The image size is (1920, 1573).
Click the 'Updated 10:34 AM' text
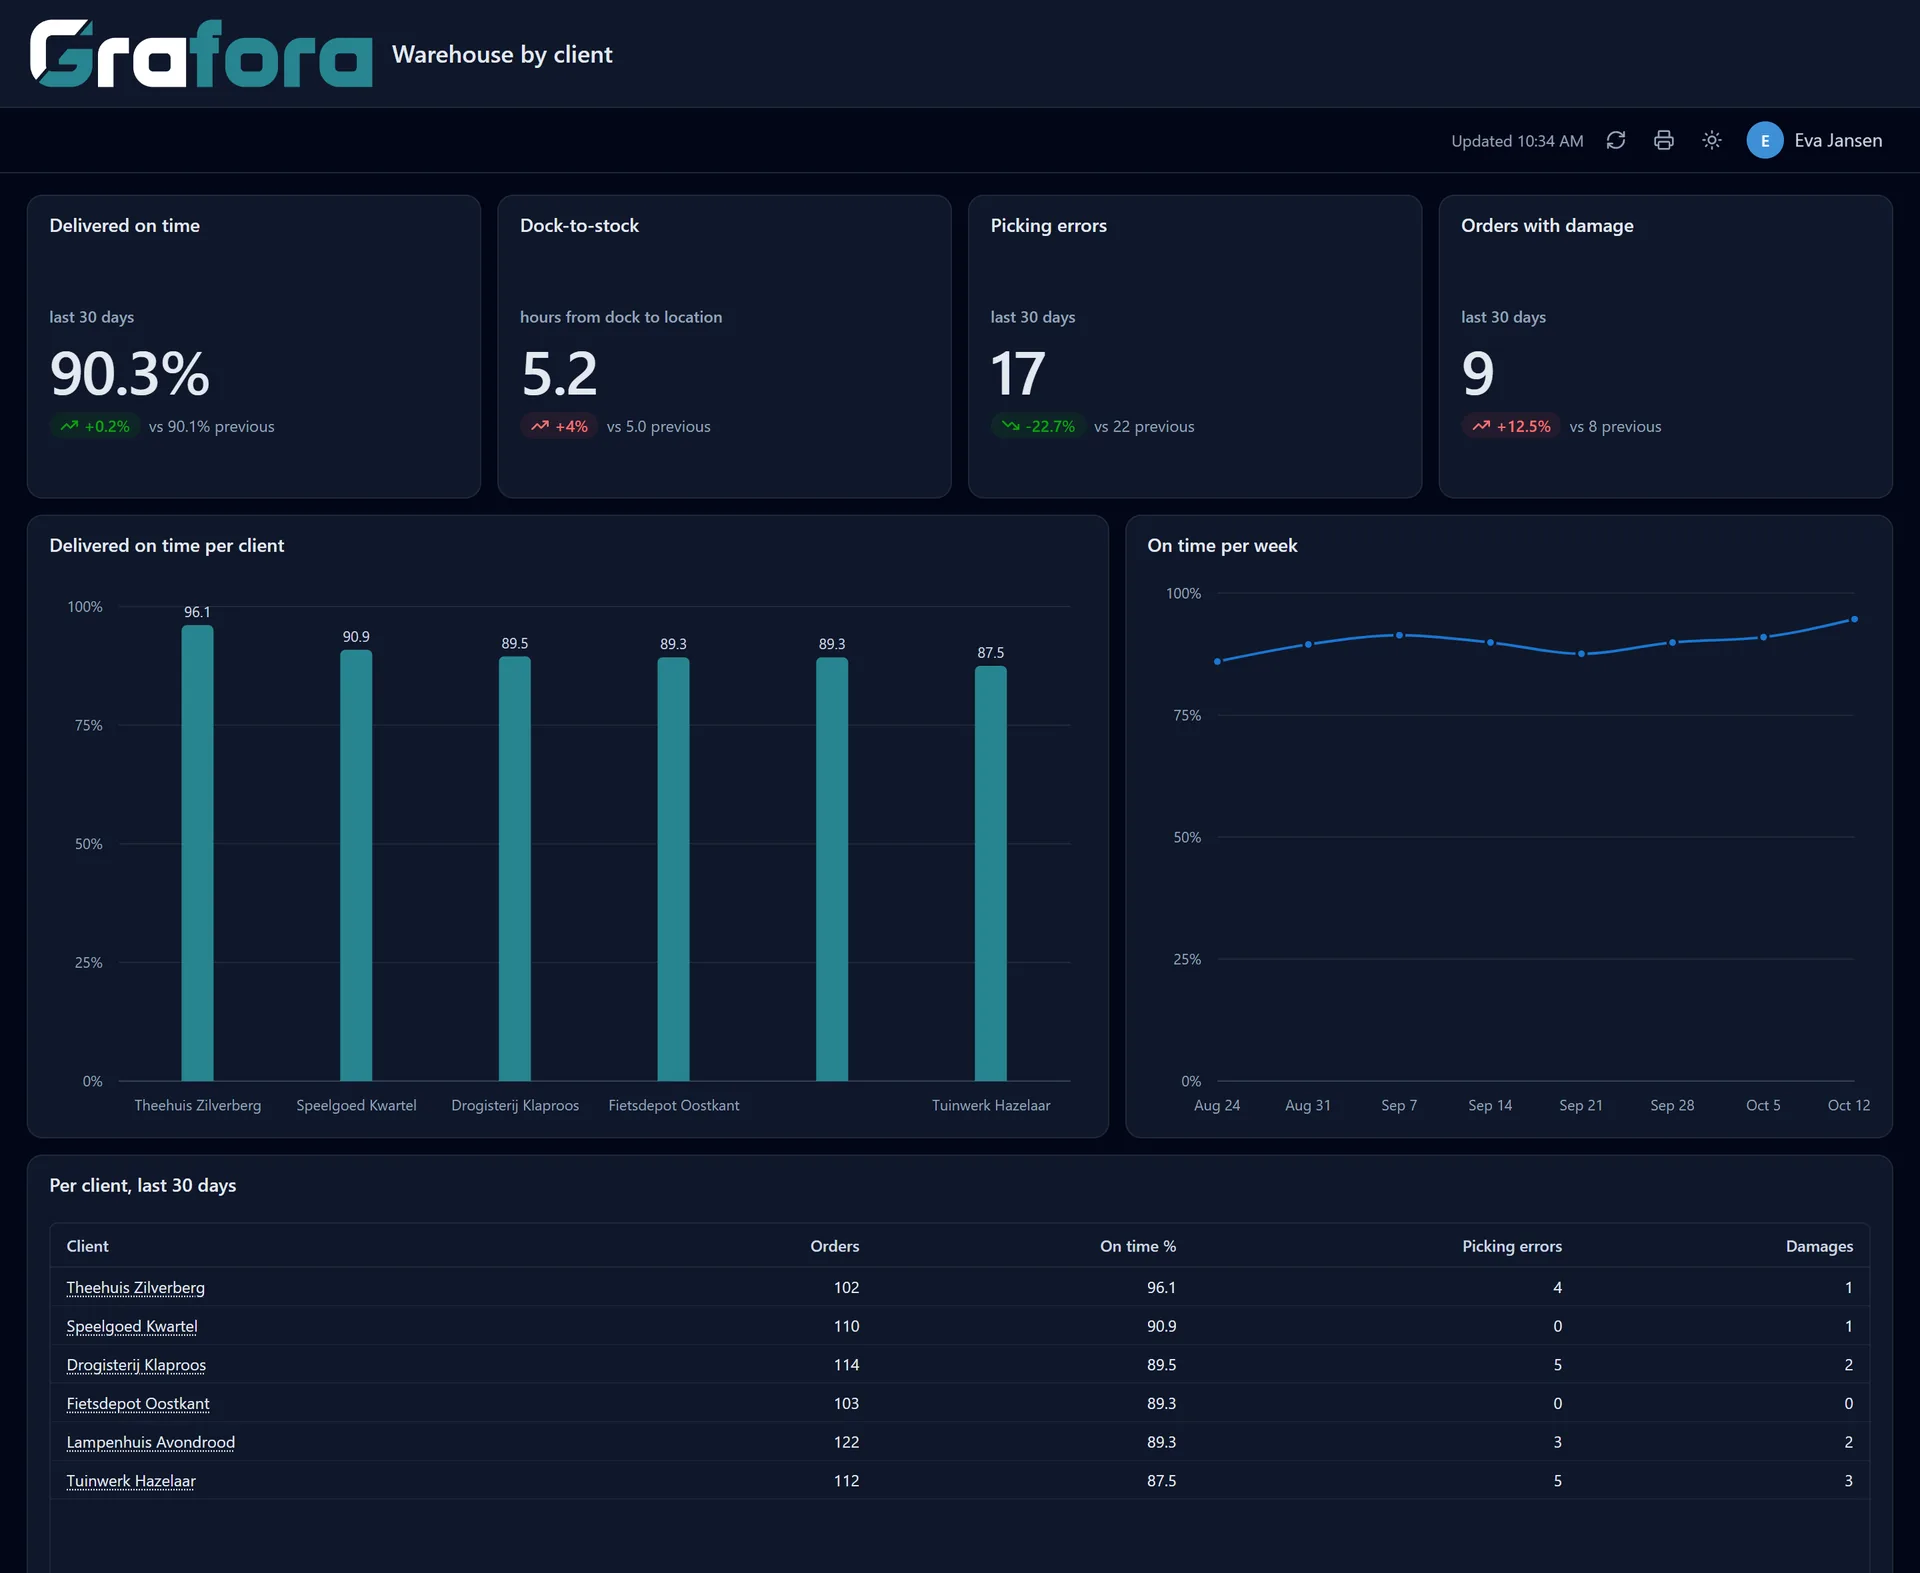(1517, 141)
